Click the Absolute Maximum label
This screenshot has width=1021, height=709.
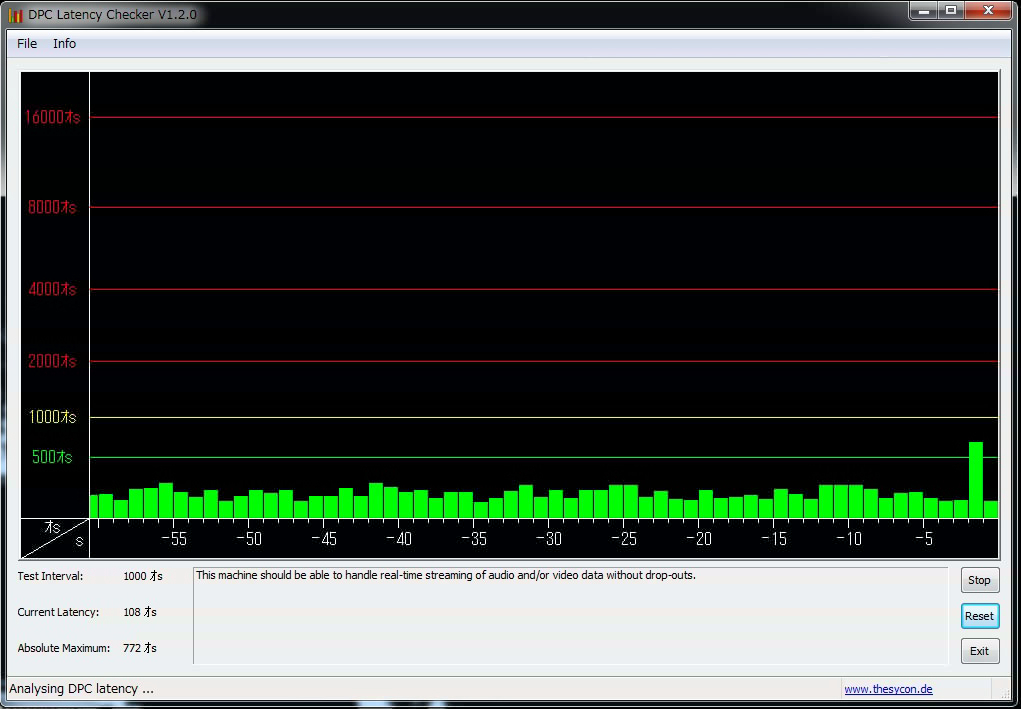tap(63, 648)
